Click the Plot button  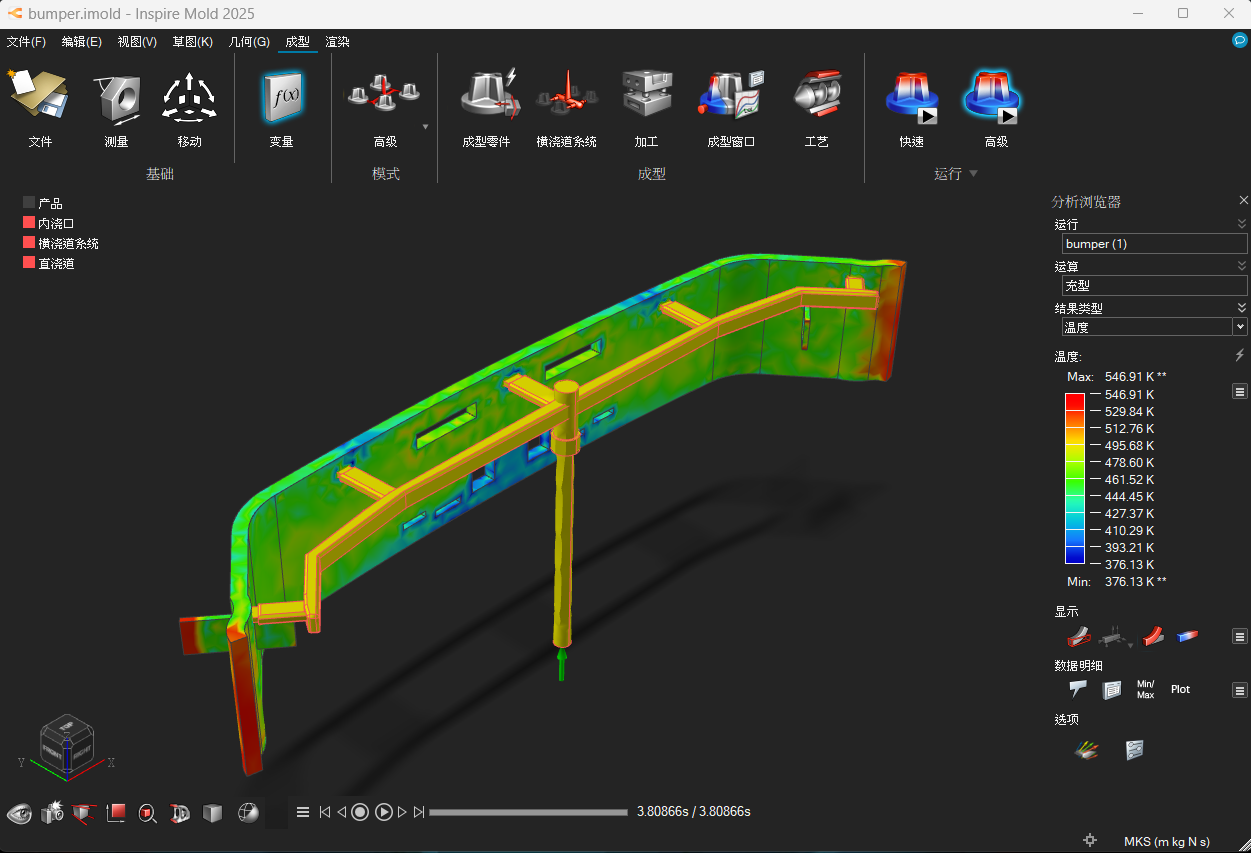coord(1180,689)
